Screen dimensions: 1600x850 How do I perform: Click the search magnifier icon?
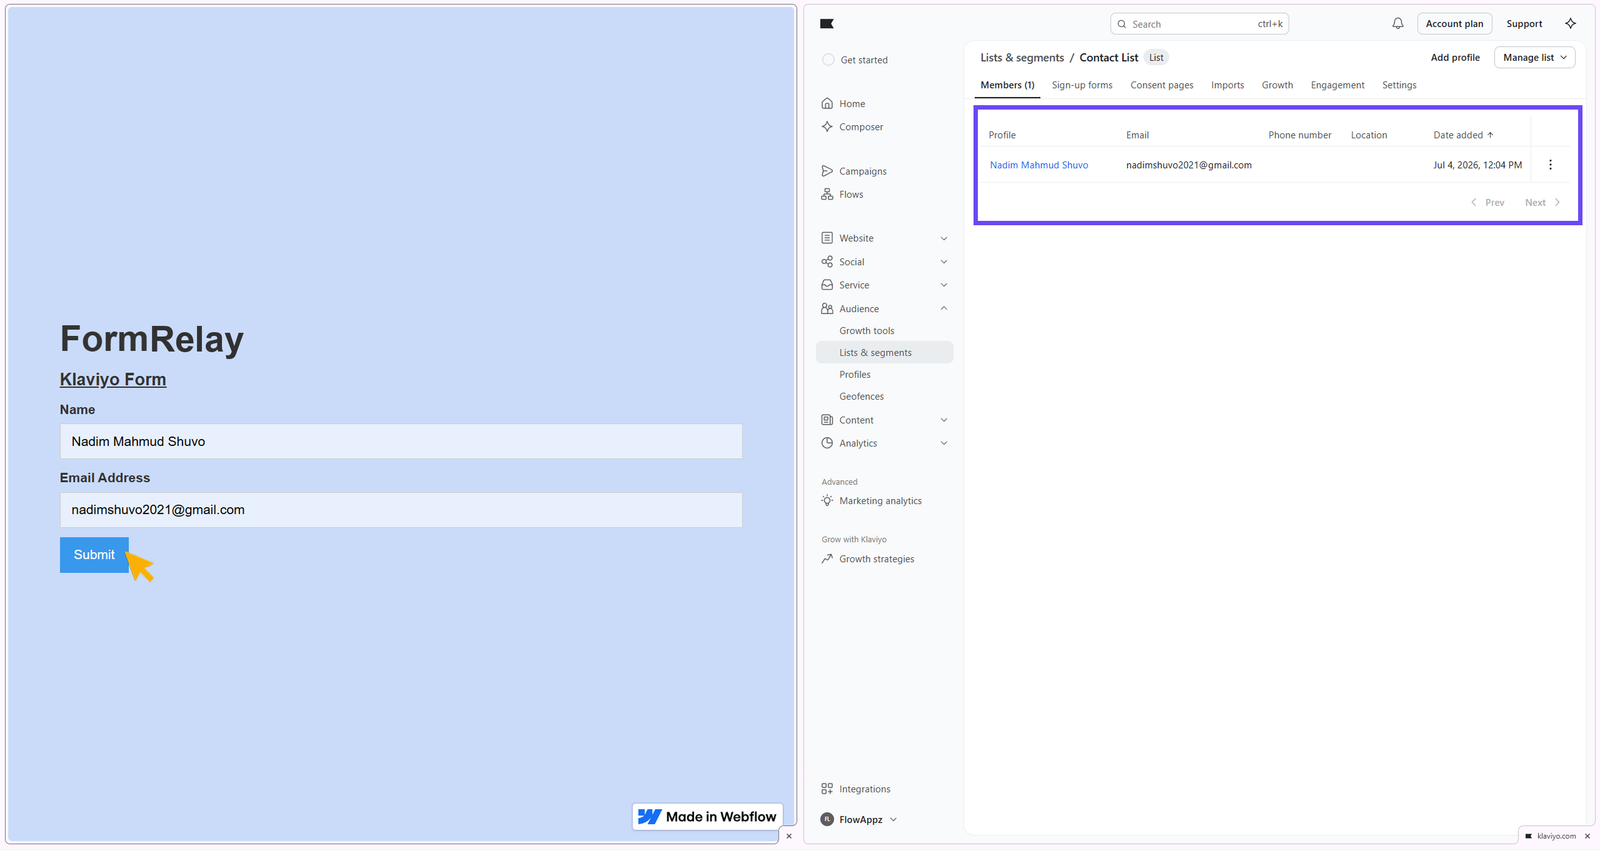pyautogui.click(x=1122, y=24)
